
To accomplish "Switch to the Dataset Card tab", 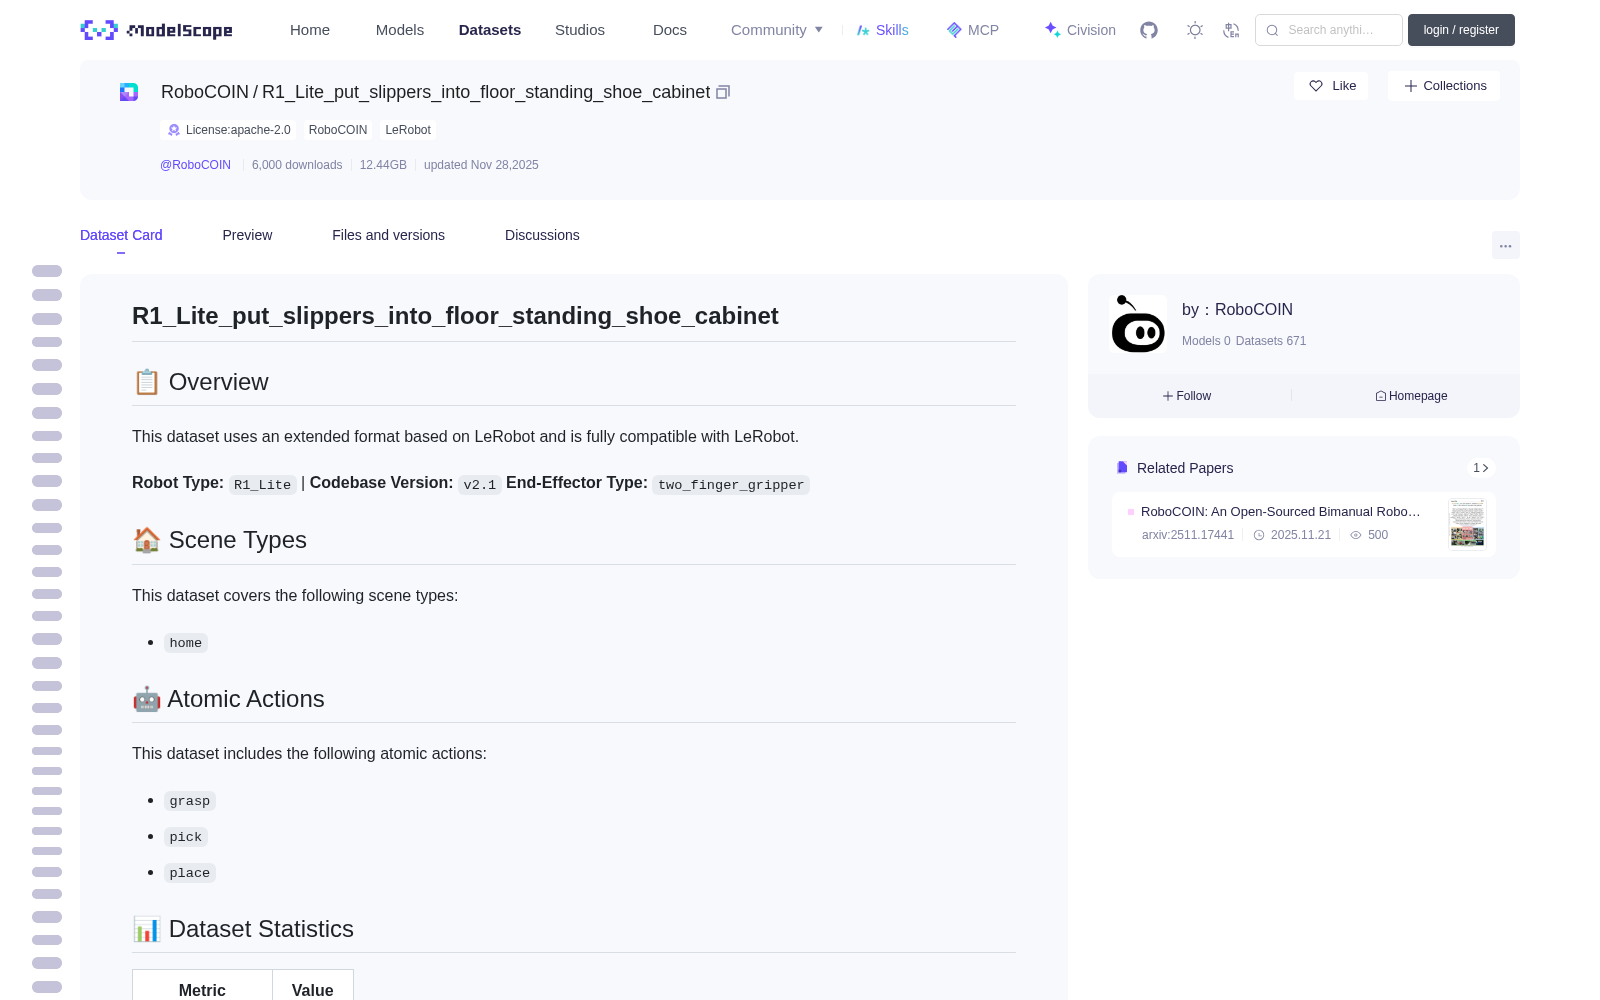I will click(121, 235).
